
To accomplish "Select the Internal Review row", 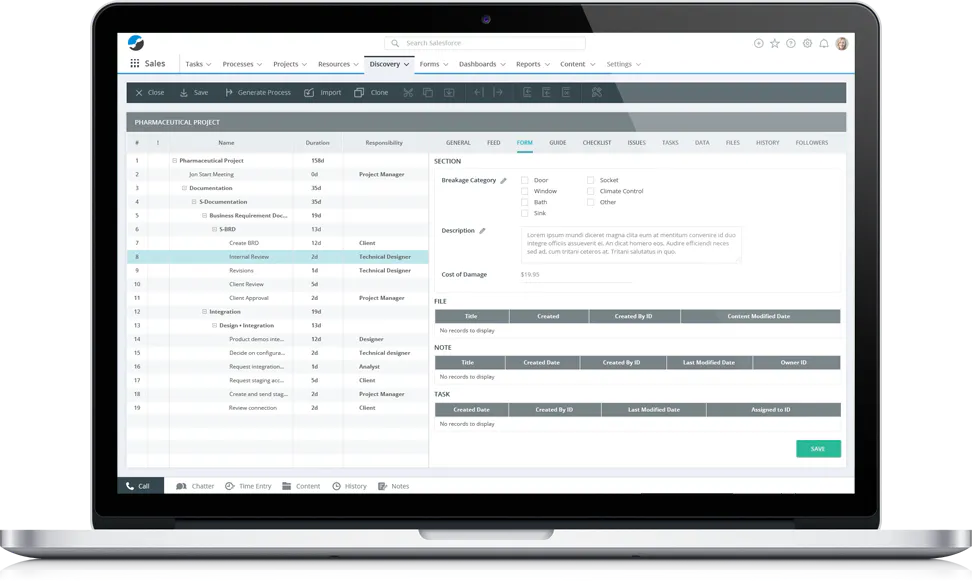I will [278, 257].
